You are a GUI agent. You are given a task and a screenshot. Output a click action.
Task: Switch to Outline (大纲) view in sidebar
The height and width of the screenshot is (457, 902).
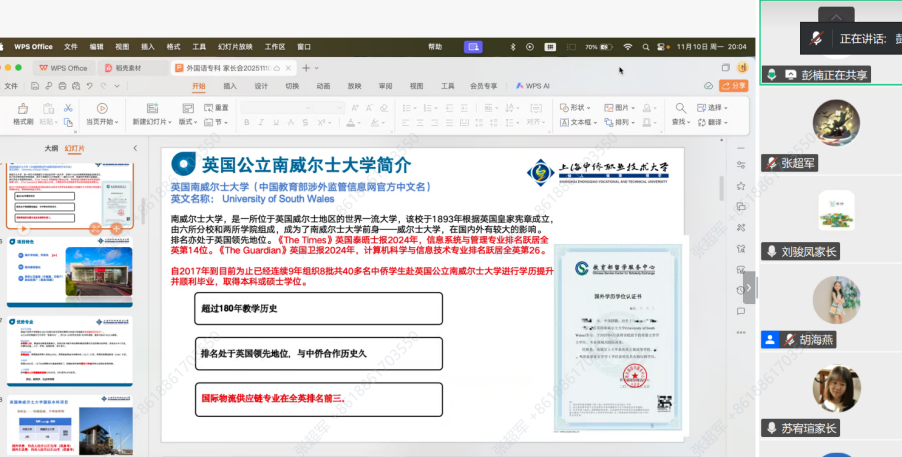coord(50,148)
